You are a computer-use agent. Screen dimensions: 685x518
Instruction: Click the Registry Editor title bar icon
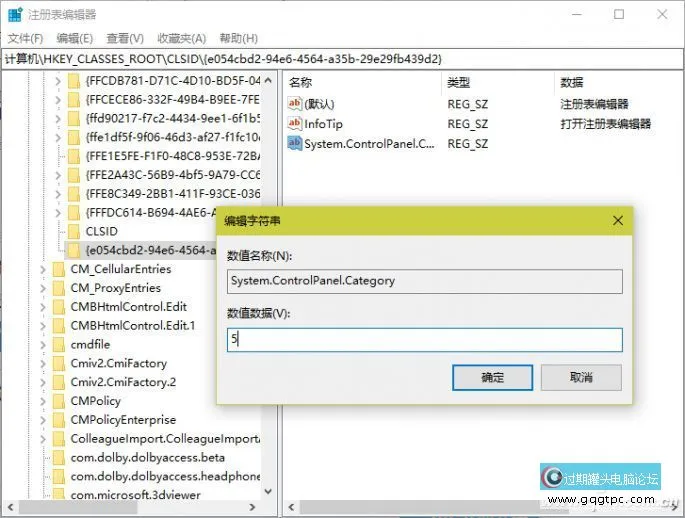point(15,14)
